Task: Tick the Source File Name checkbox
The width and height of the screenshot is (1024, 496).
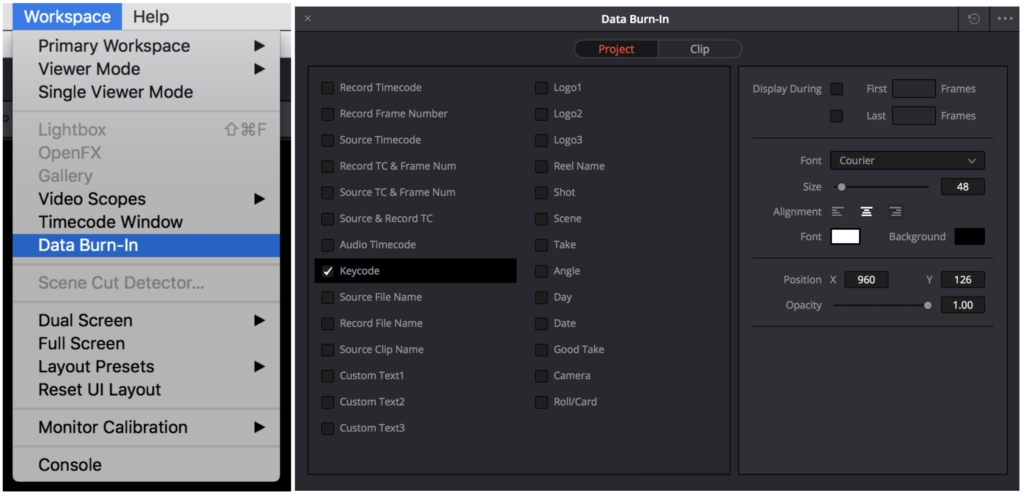Action: point(327,298)
